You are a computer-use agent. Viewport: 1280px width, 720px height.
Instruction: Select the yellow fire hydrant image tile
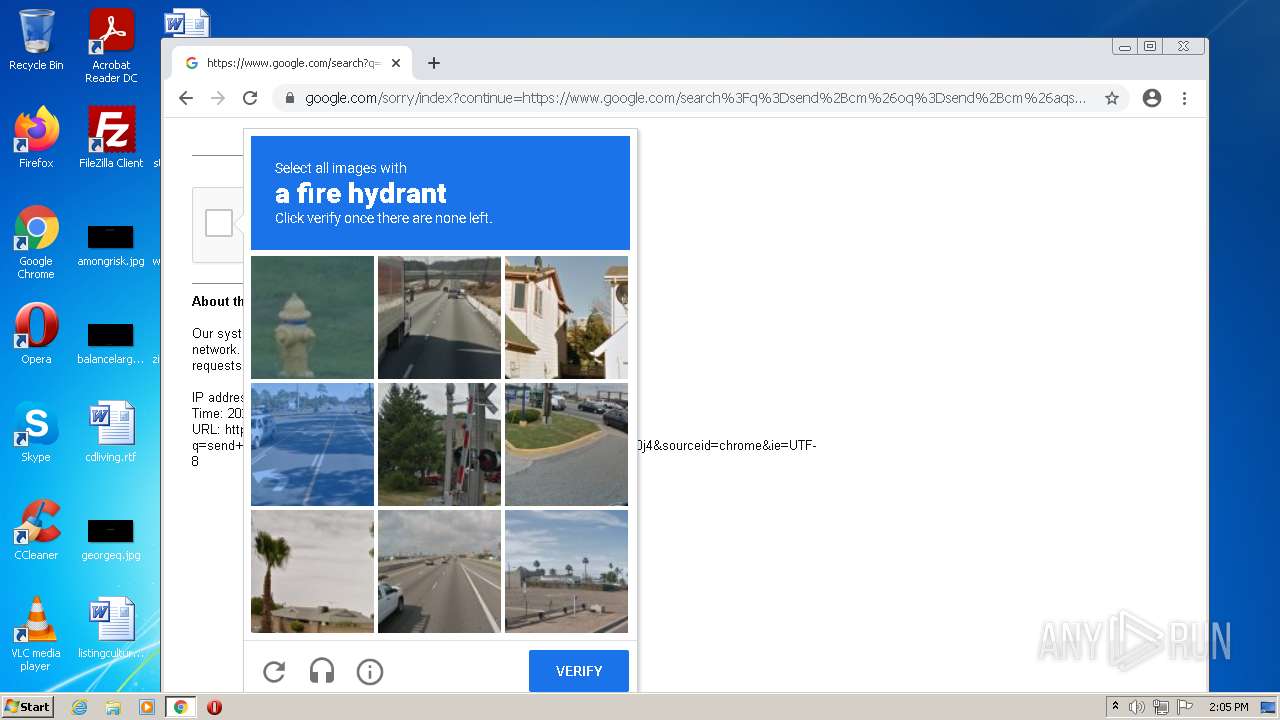[312, 317]
